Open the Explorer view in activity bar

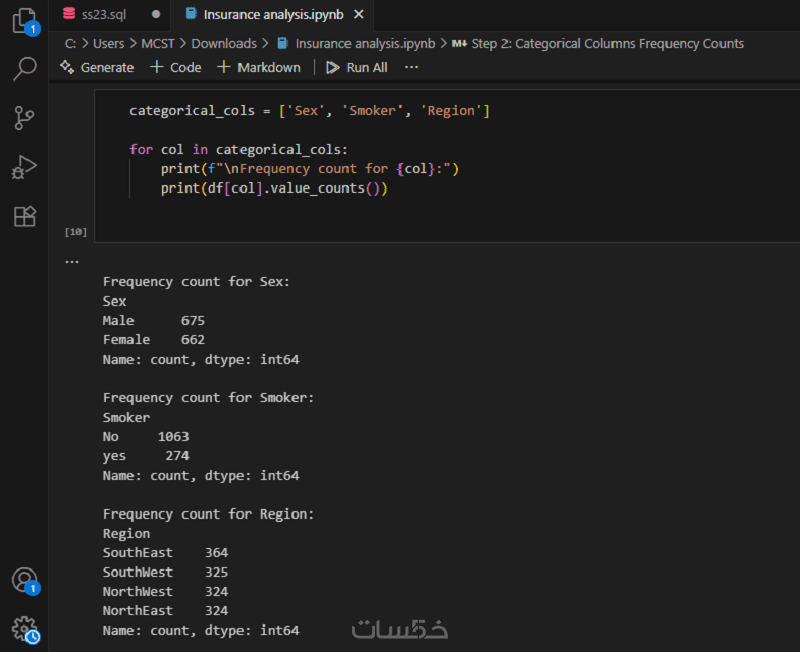pos(24,21)
